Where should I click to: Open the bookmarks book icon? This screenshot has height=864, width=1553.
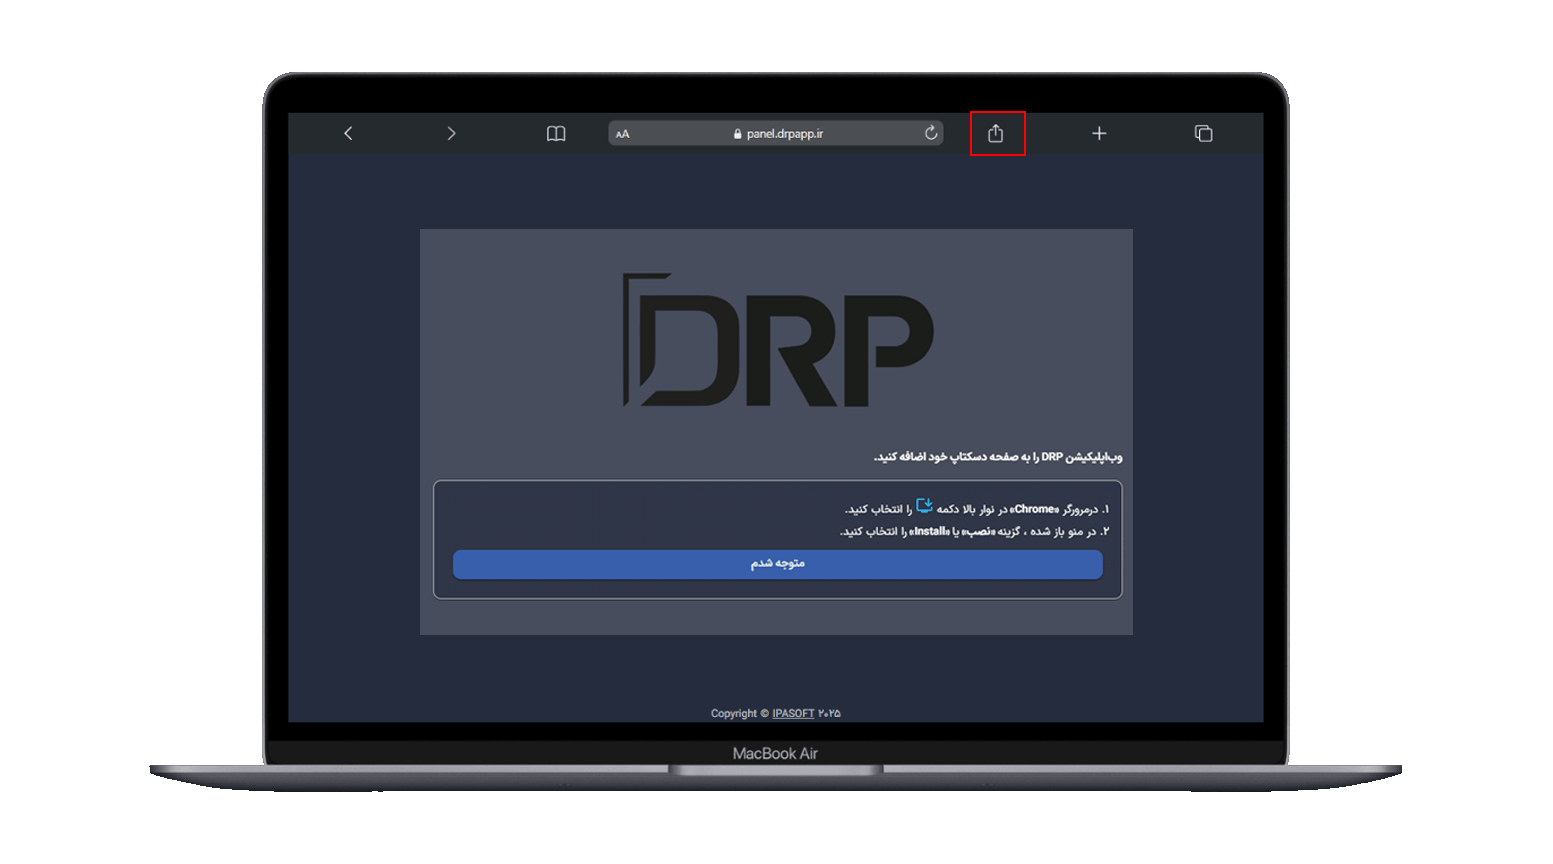coord(556,133)
